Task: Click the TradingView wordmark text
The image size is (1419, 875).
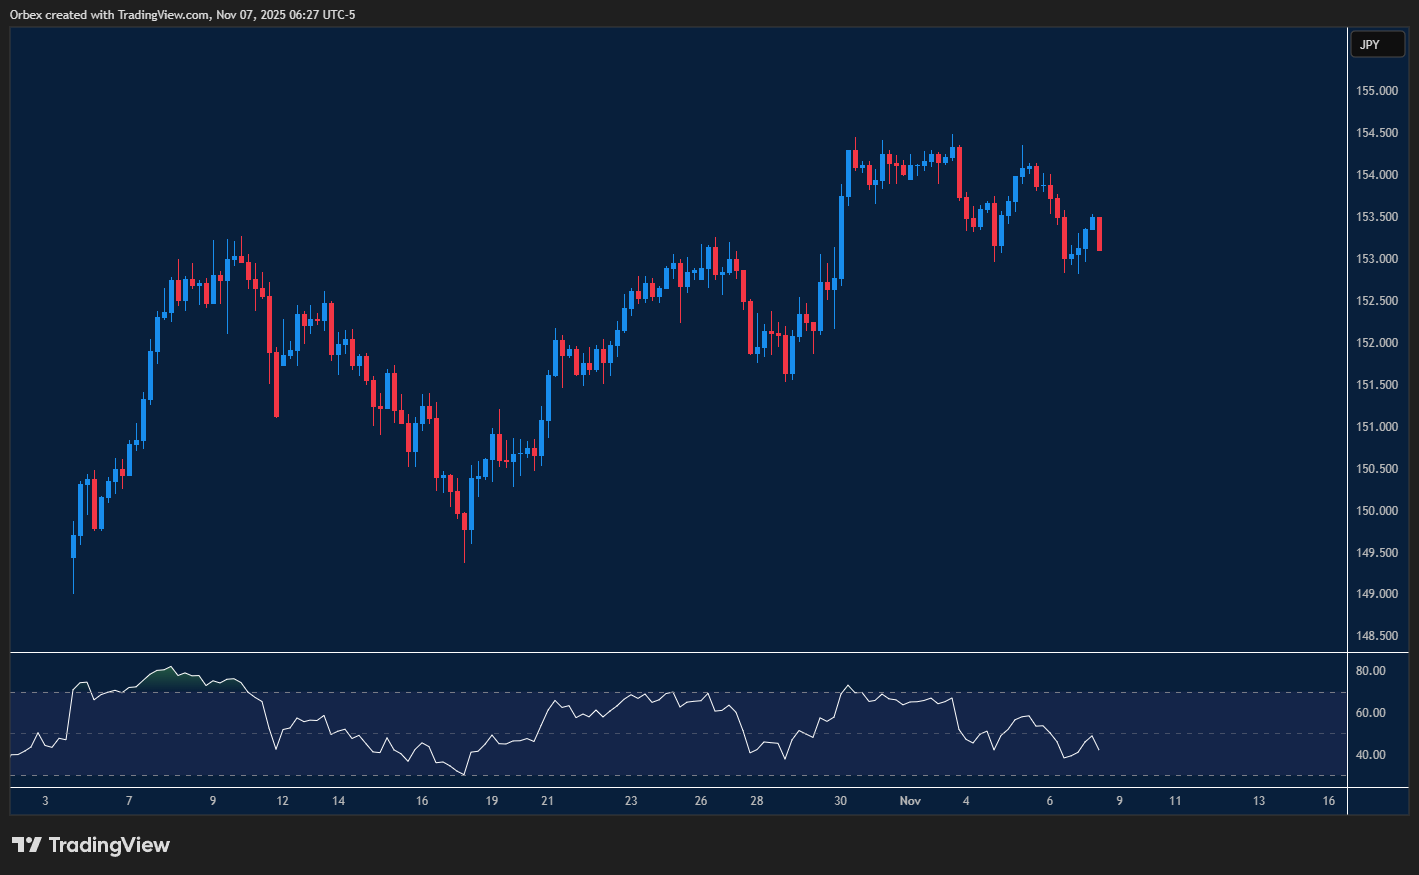Action: coord(109,845)
